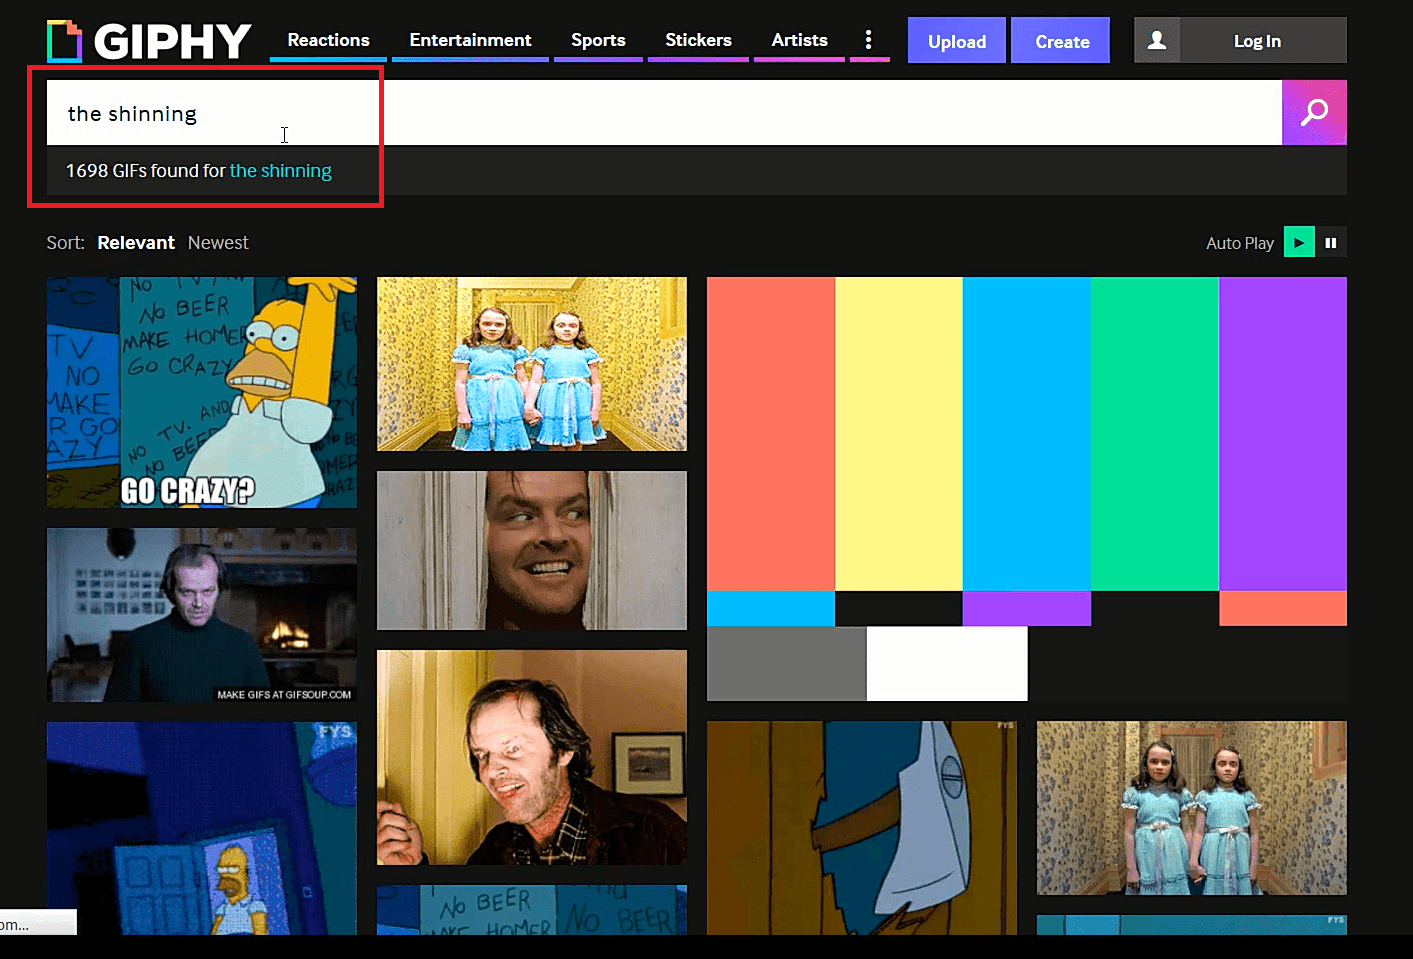Click in the search field containing 'the shinning'
The image size is (1413, 959).
coord(664,113)
